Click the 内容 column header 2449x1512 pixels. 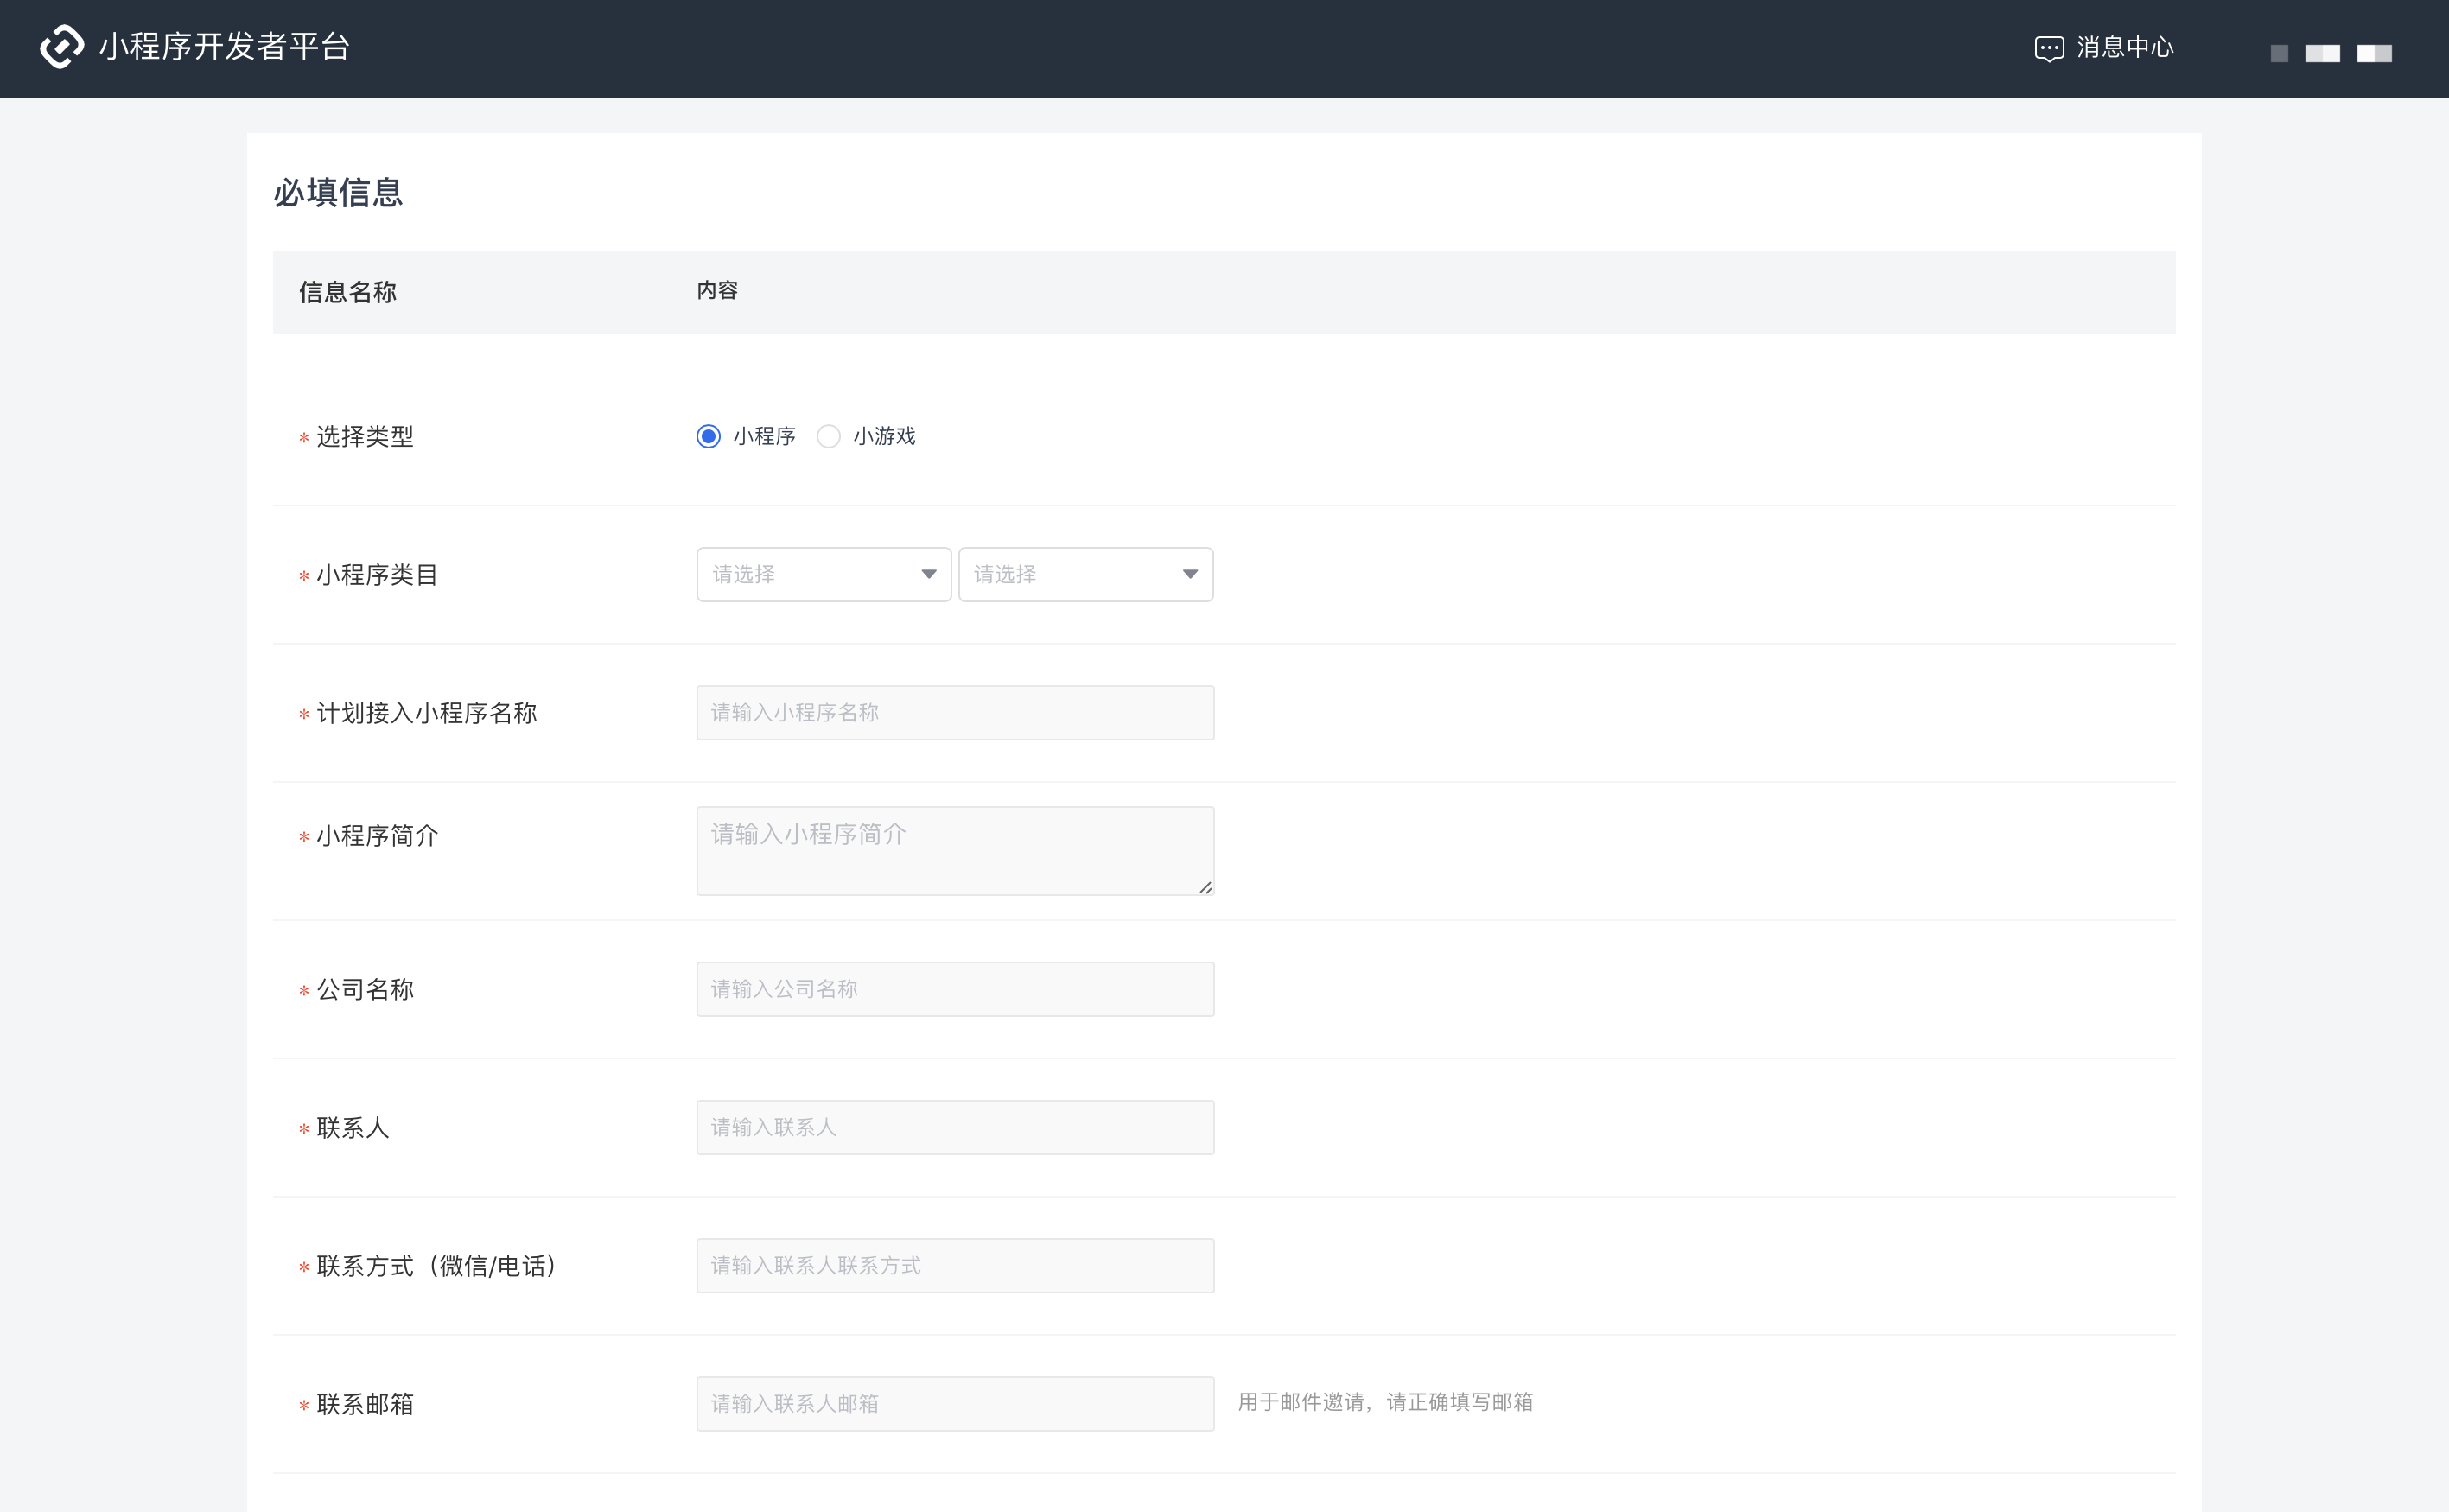pyautogui.click(x=717, y=290)
